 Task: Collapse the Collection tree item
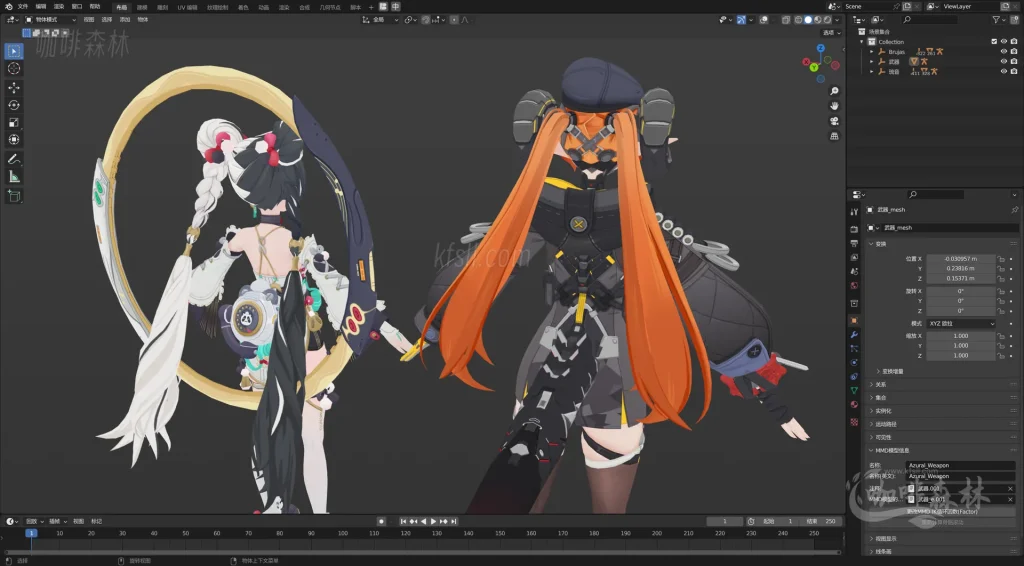click(862, 42)
